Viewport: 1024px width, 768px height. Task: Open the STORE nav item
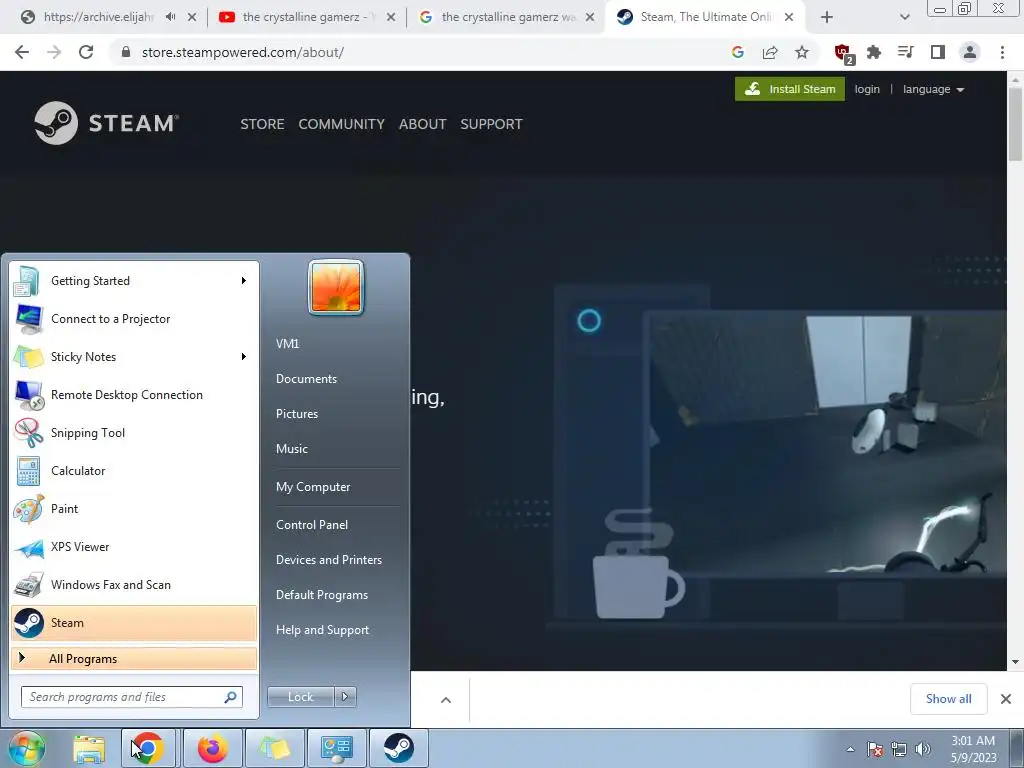262,124
